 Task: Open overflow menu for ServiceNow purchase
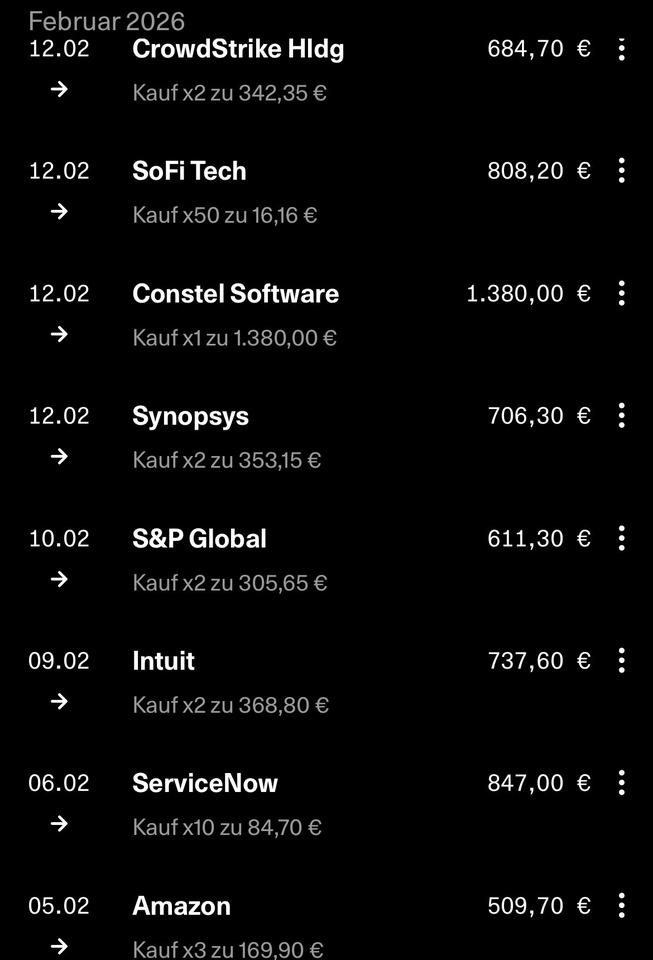(x=621, y=783)
